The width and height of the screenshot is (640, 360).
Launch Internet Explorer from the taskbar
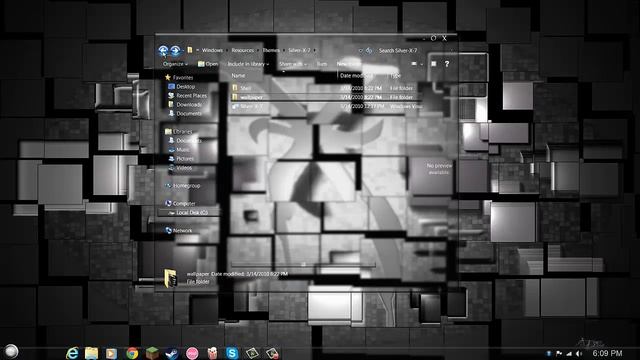pos(72,353)
